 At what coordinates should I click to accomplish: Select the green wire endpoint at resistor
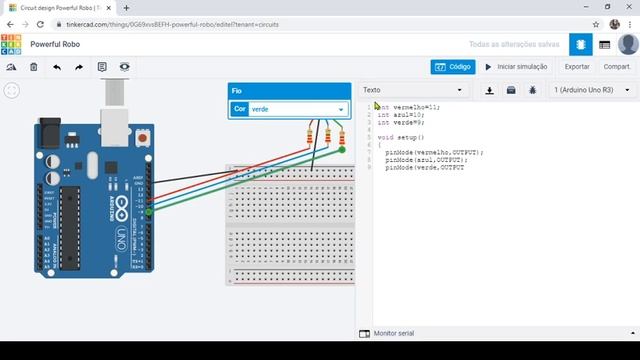(x=342, y=150)
